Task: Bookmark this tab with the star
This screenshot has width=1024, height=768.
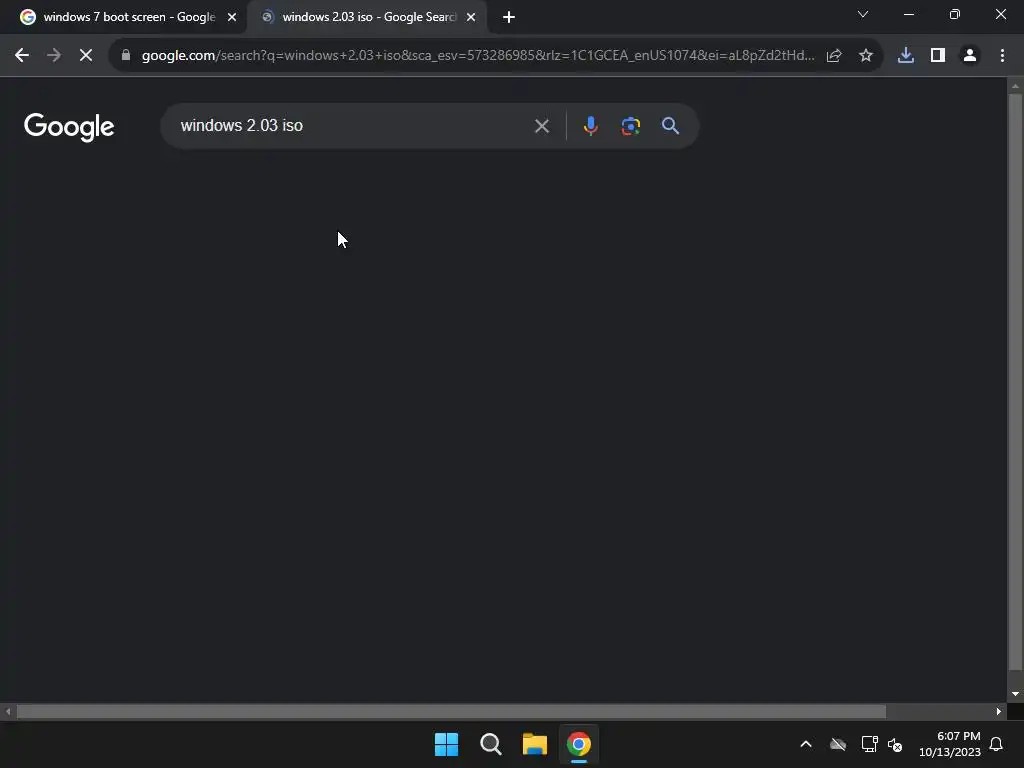Action: pyautogui.click(x=866, y=56)
